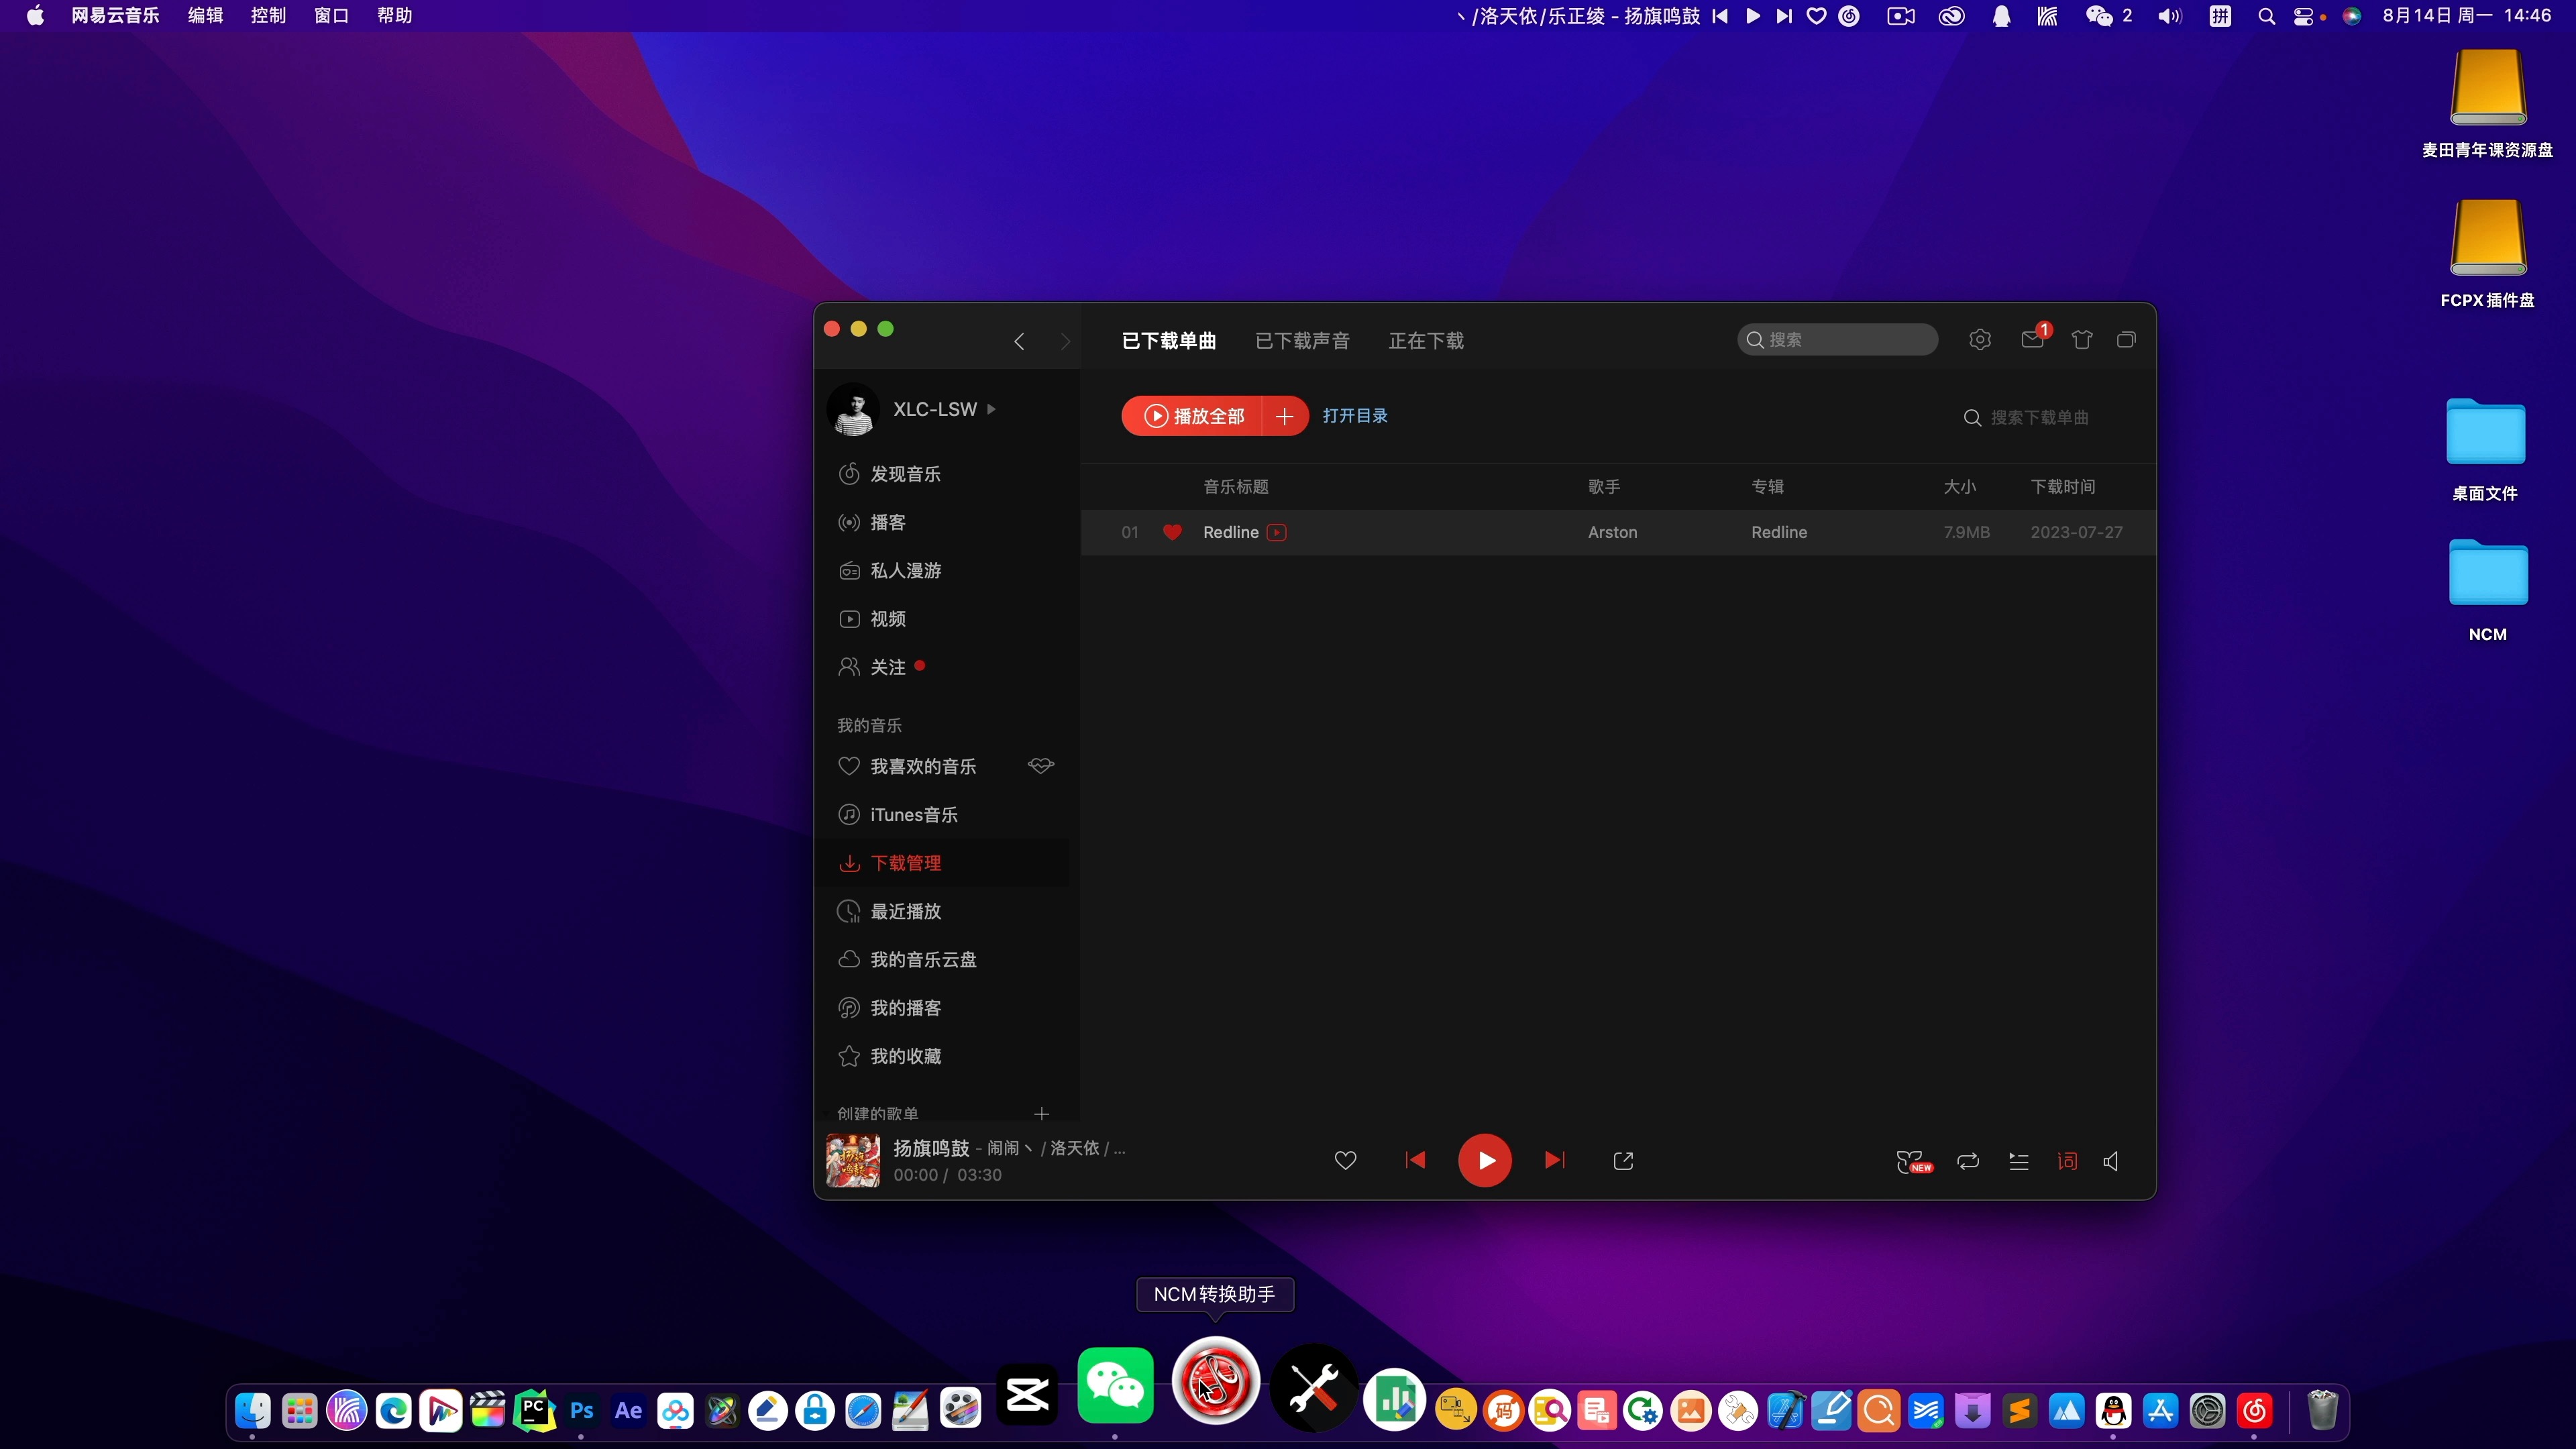Open the playlist queue icon
The image size is (2576, 1449).
point(2019,1161)
